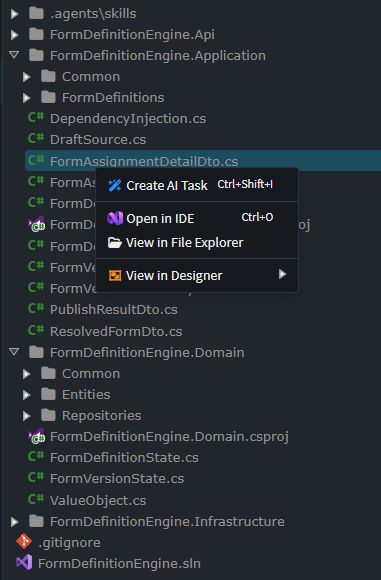The width and height of the screenshot is (381, 580).
Task: Click the FormDefinitions folder icon
Action: (x=48, y=97)
